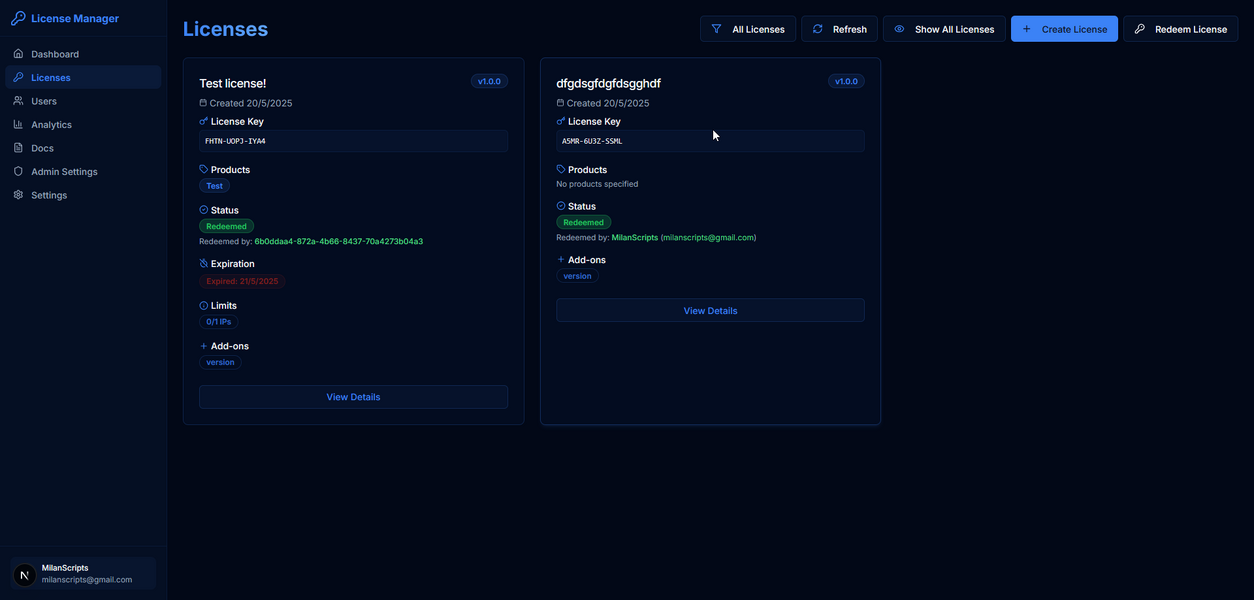Image resolution: width=1254 pixels, height=600 pixels.
Task: Click the calendar icon in dfgdsgfdgfdsgghdf card
Action: point(560,103)
